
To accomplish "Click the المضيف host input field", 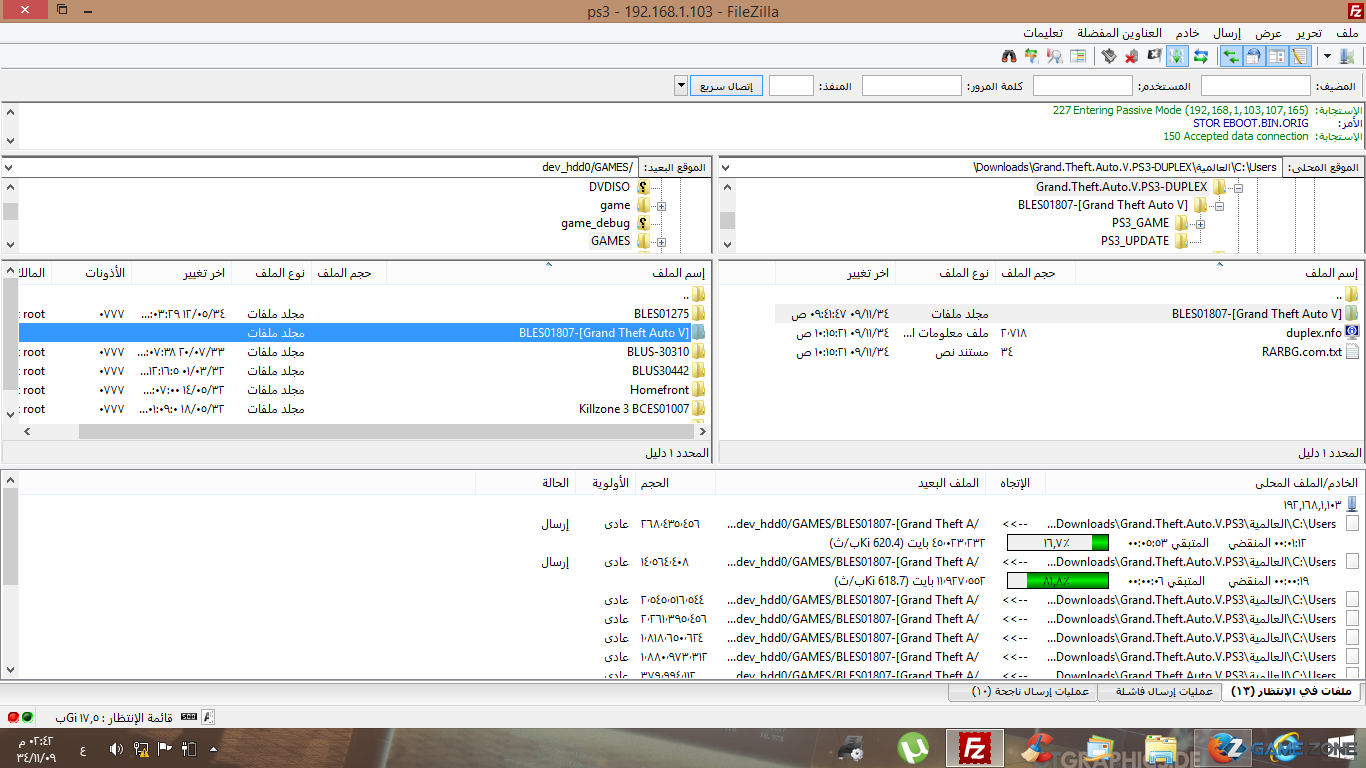I will click(1255, 86).
